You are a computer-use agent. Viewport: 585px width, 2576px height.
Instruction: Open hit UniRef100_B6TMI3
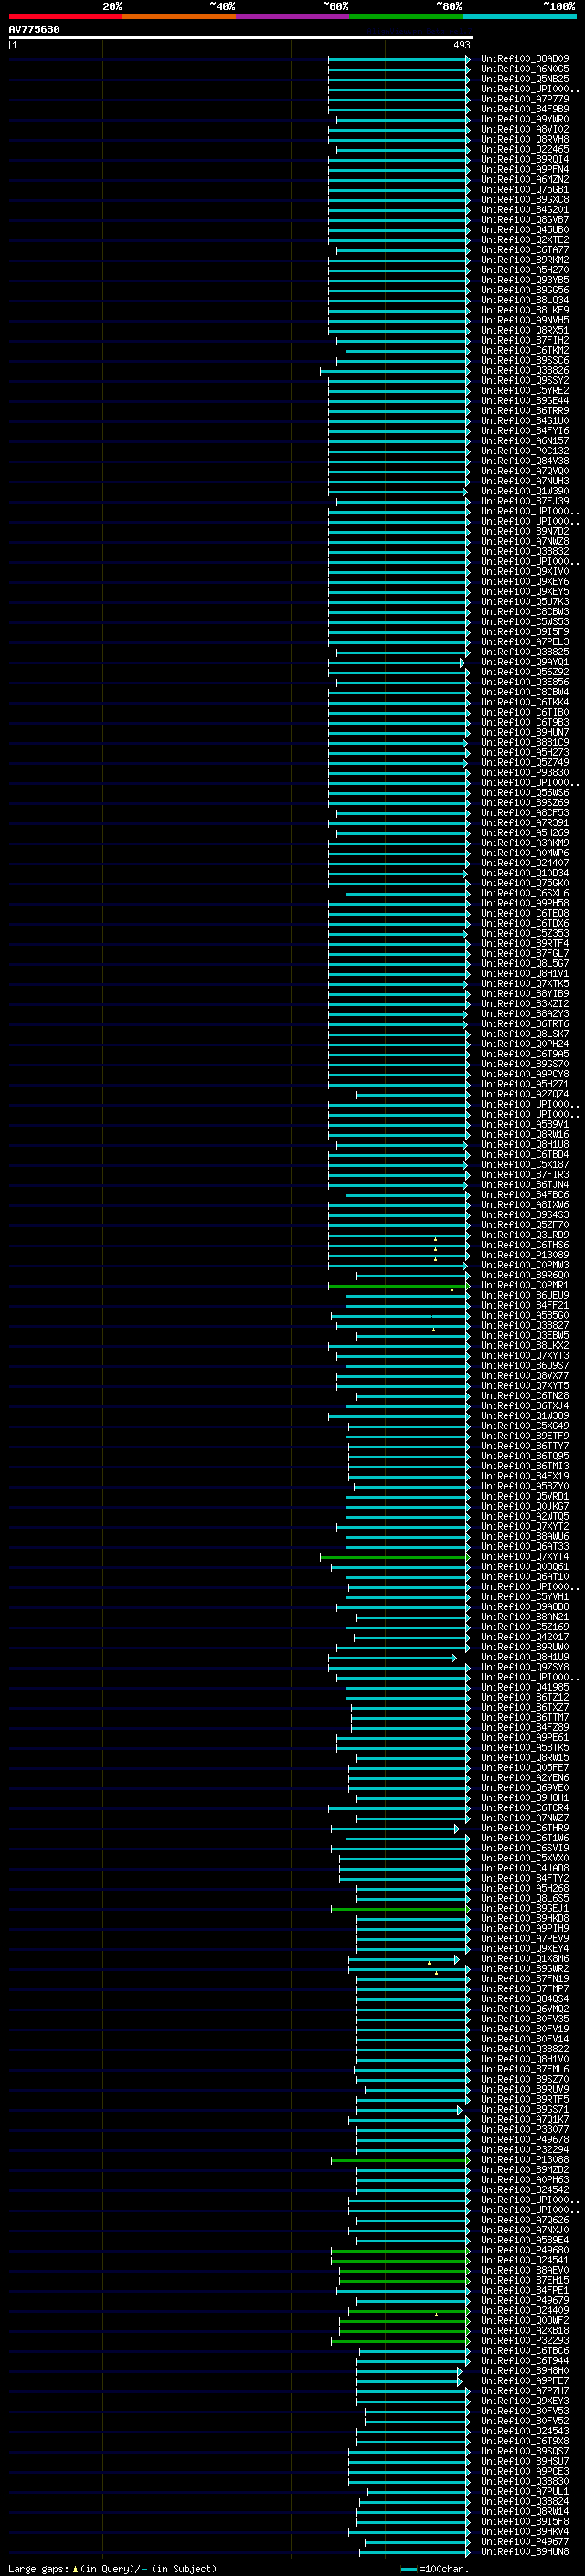click(524, 1466)
